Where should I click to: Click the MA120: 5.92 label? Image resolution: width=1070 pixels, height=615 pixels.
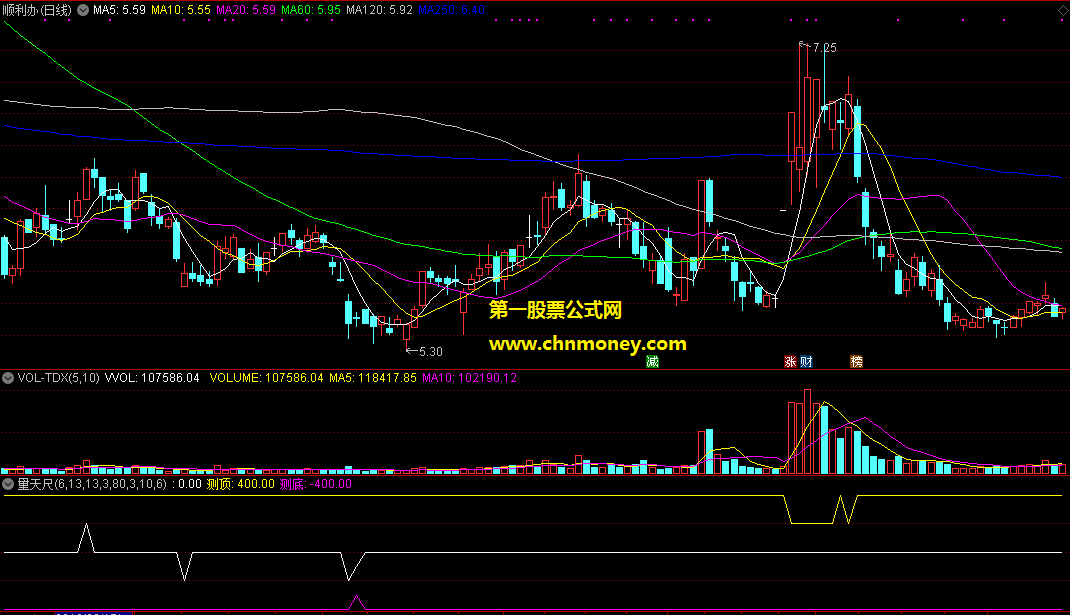(x=379, y=10)
